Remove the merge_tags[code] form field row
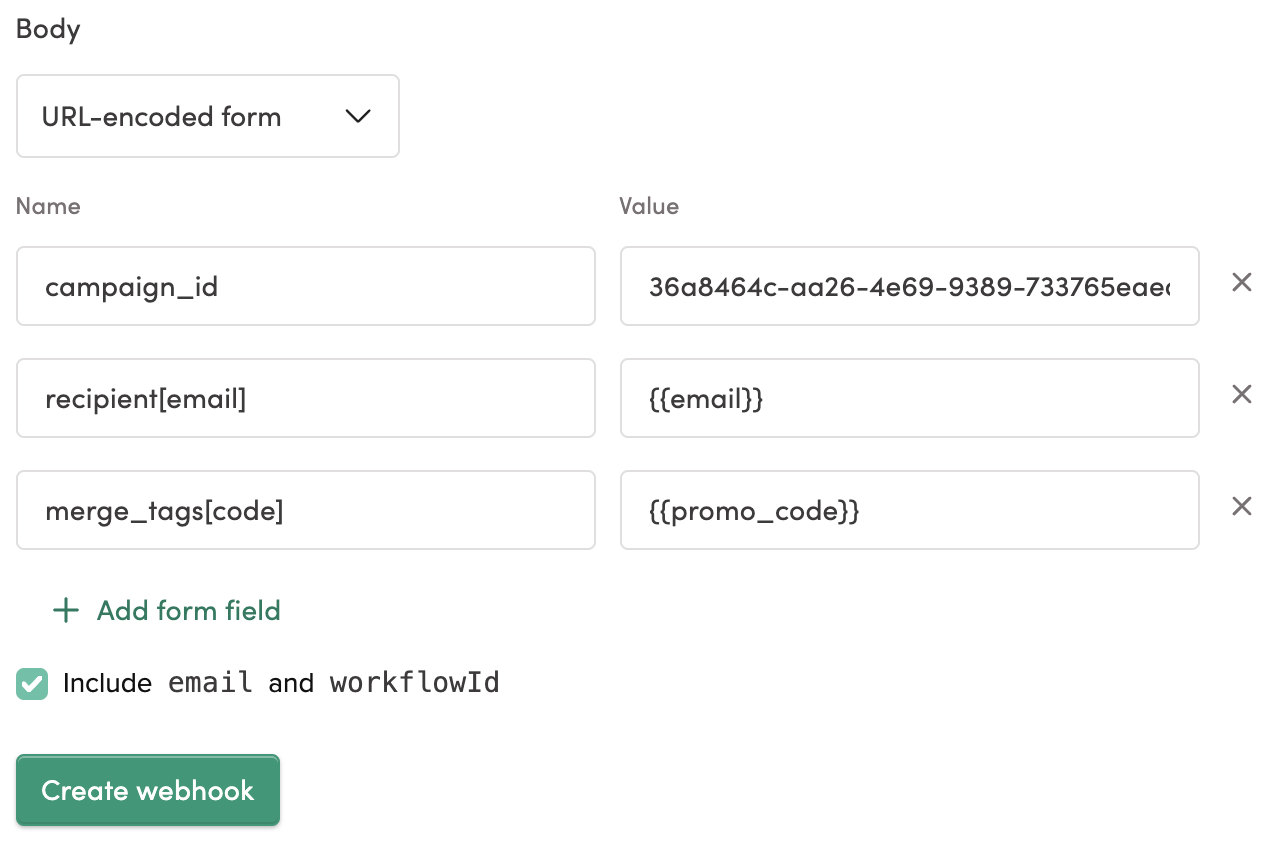The width and height of the screenshot is (1288, 852). (1241, 507)
